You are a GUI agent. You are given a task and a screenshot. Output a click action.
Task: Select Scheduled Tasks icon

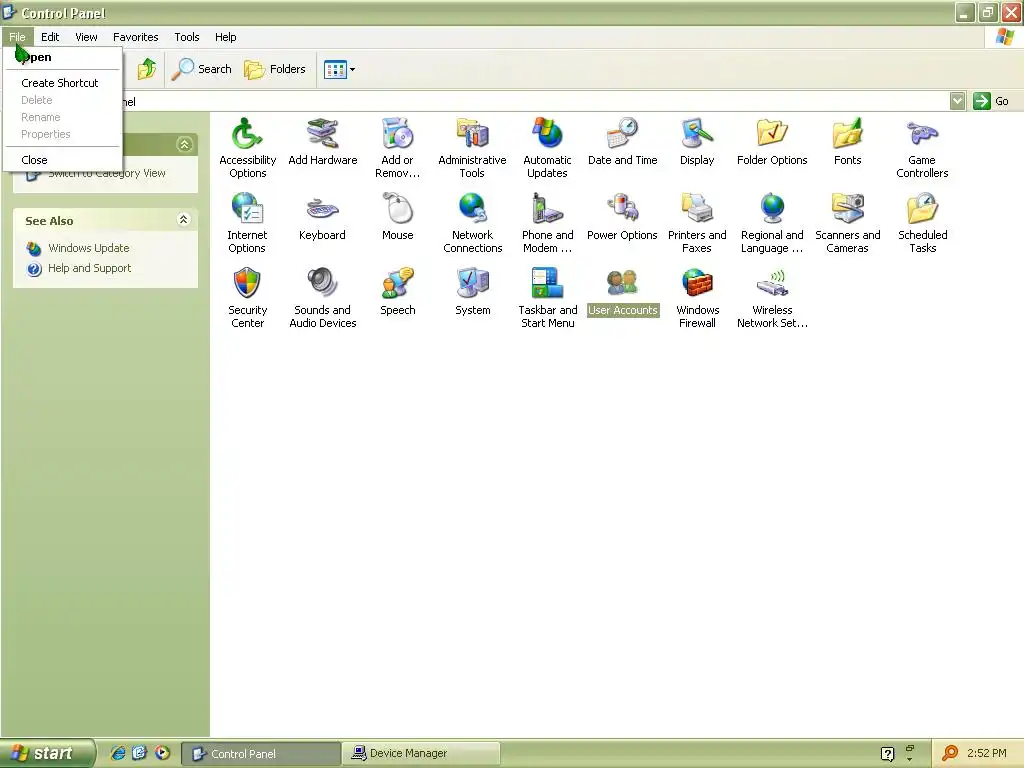922,209
